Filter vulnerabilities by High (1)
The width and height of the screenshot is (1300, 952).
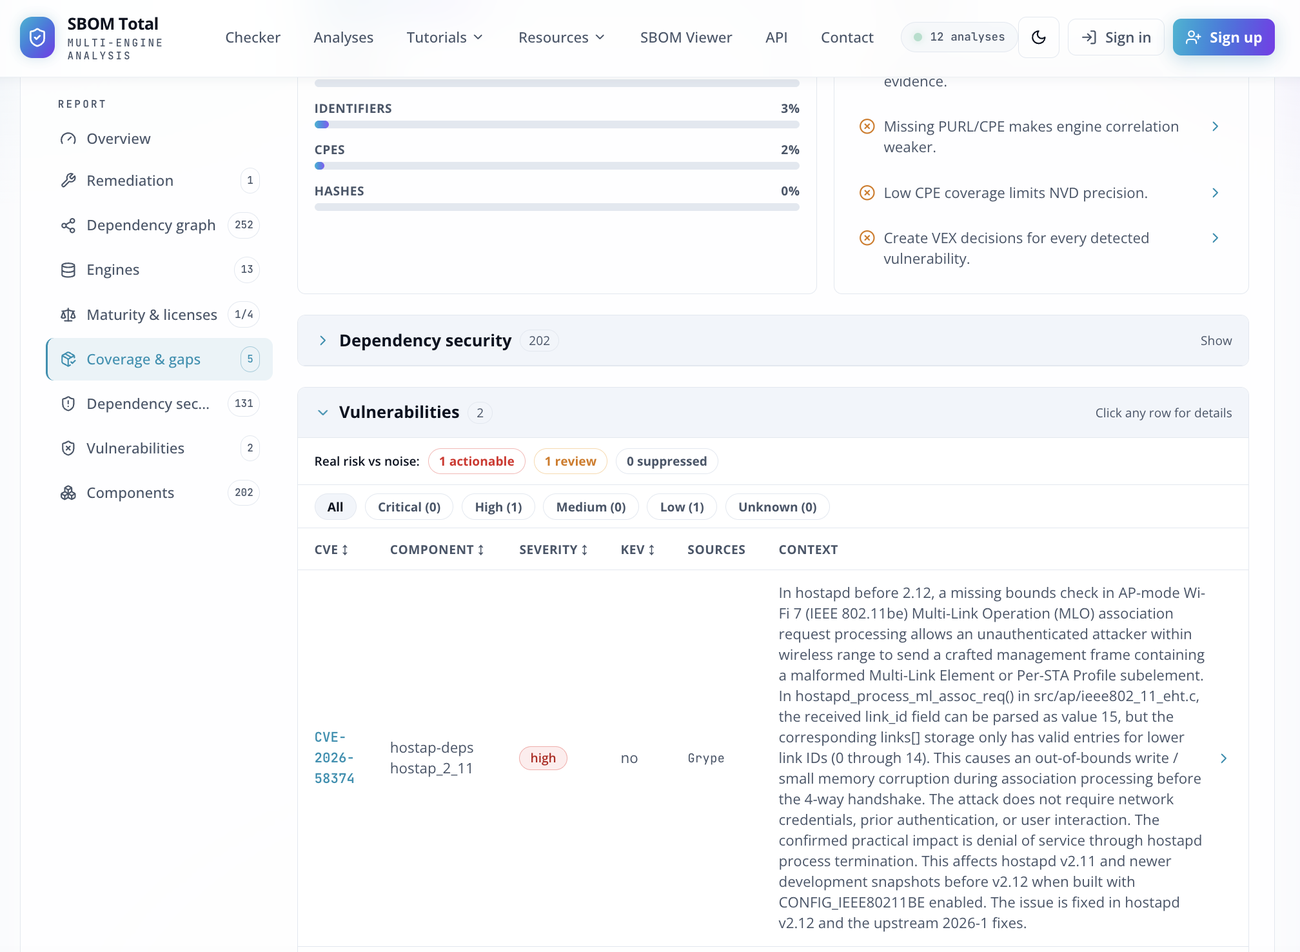[498, 507]
